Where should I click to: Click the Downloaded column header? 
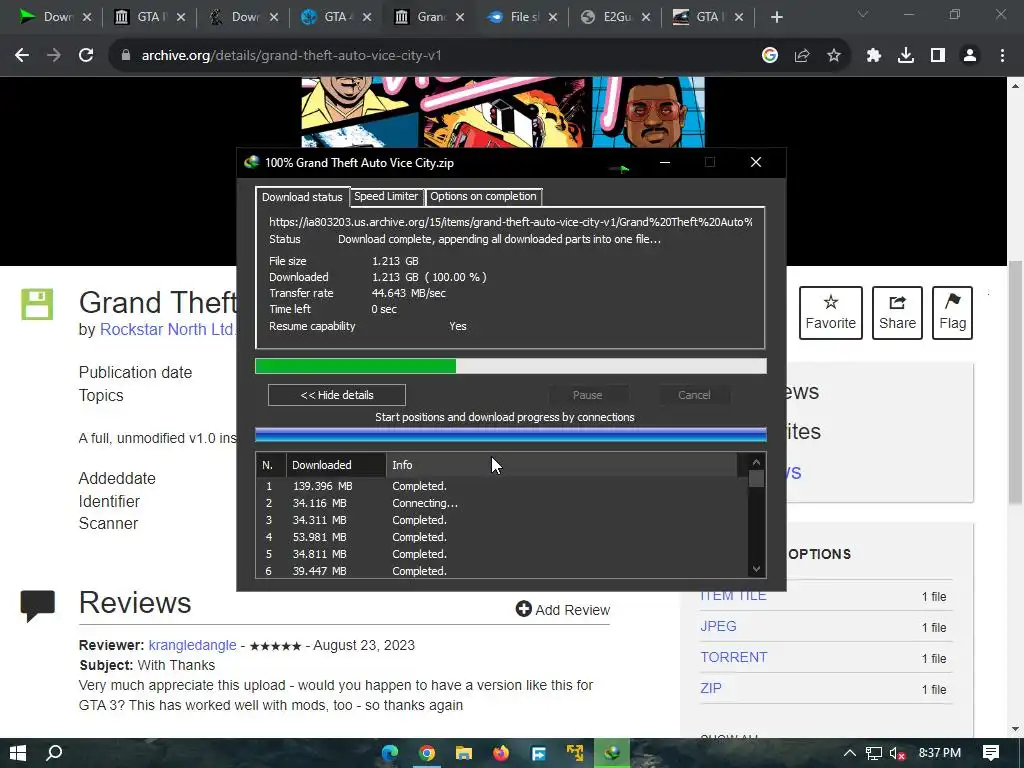click(x=336, y=465)
